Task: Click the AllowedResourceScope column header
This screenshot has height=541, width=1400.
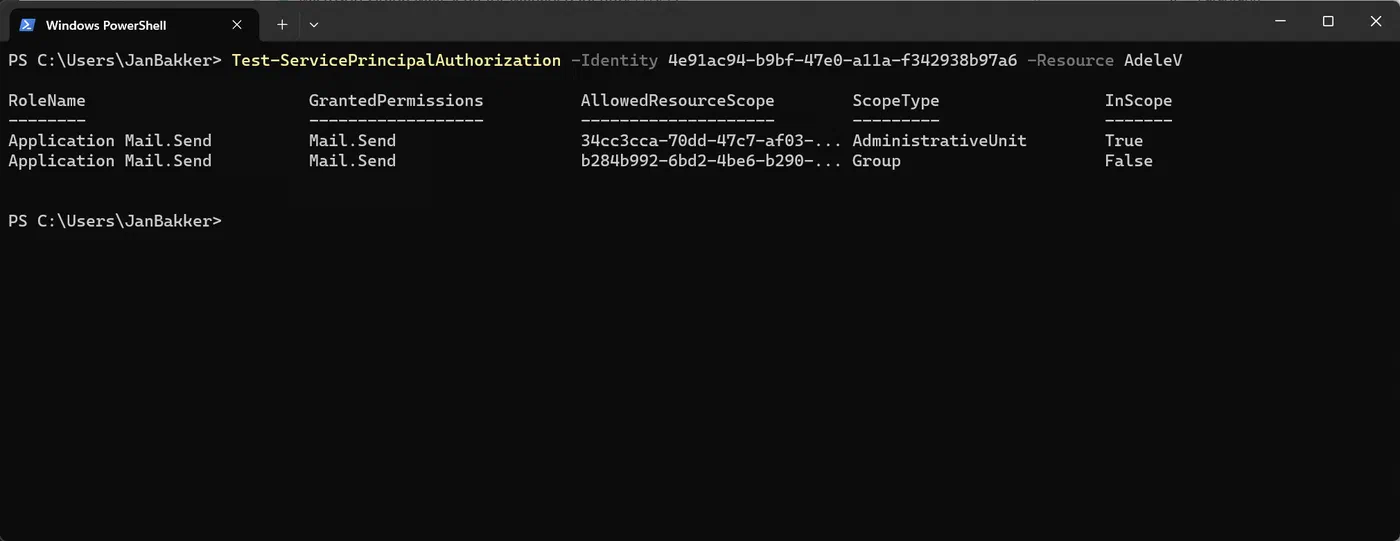Action: 677,101
